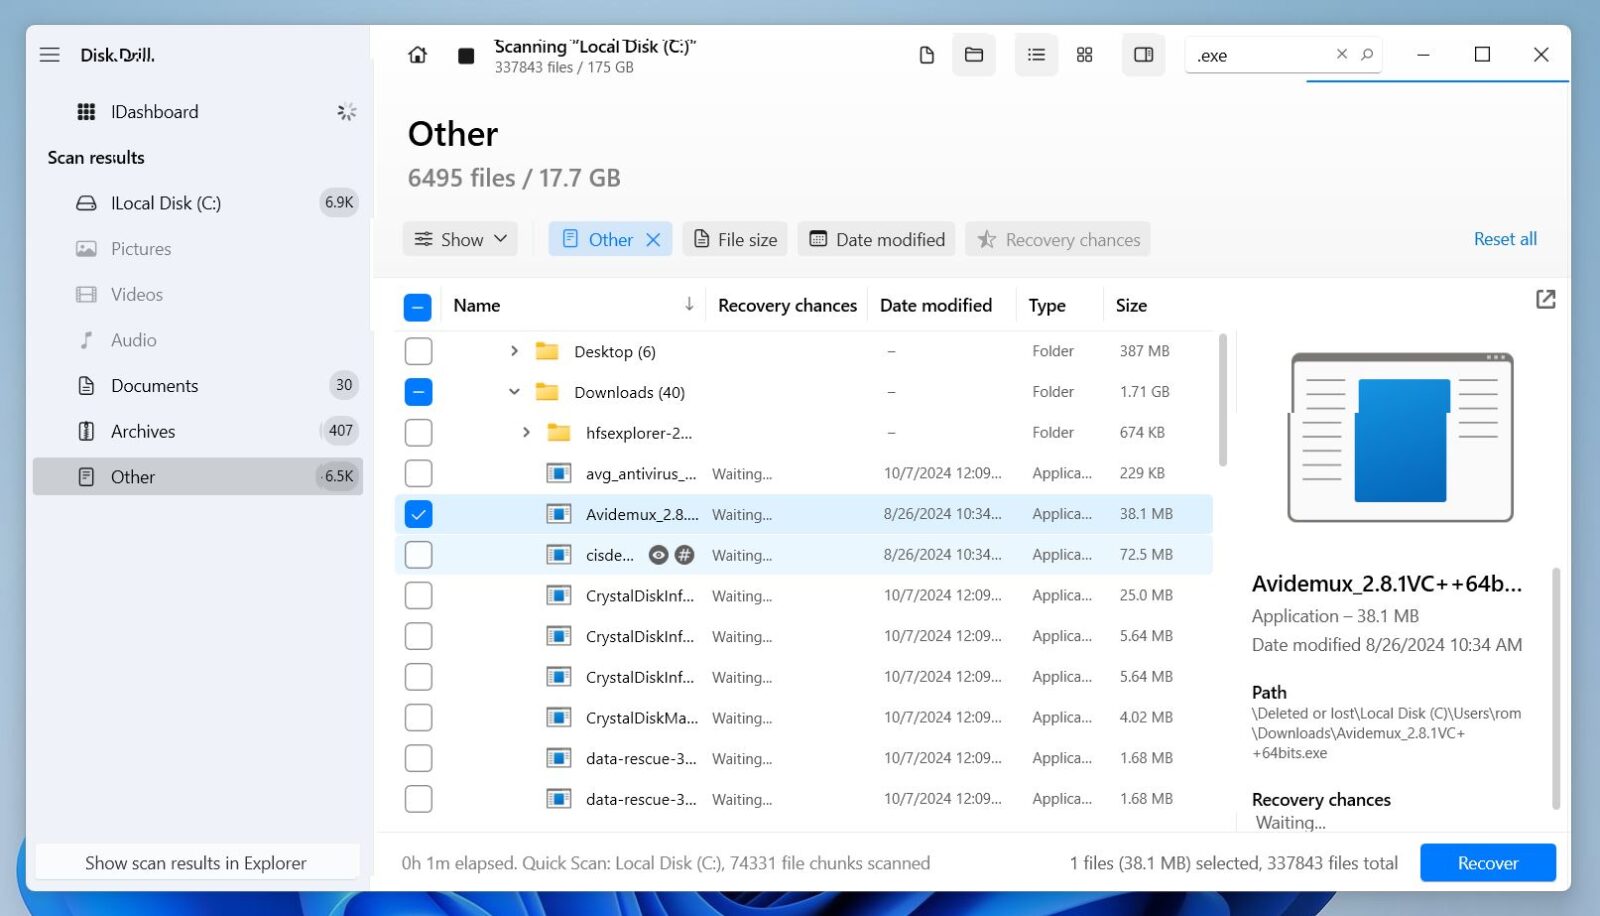Screen dimensions: 1600x916
Task: Toggle the select-all checkbox in the header
Action: [417, 306]
